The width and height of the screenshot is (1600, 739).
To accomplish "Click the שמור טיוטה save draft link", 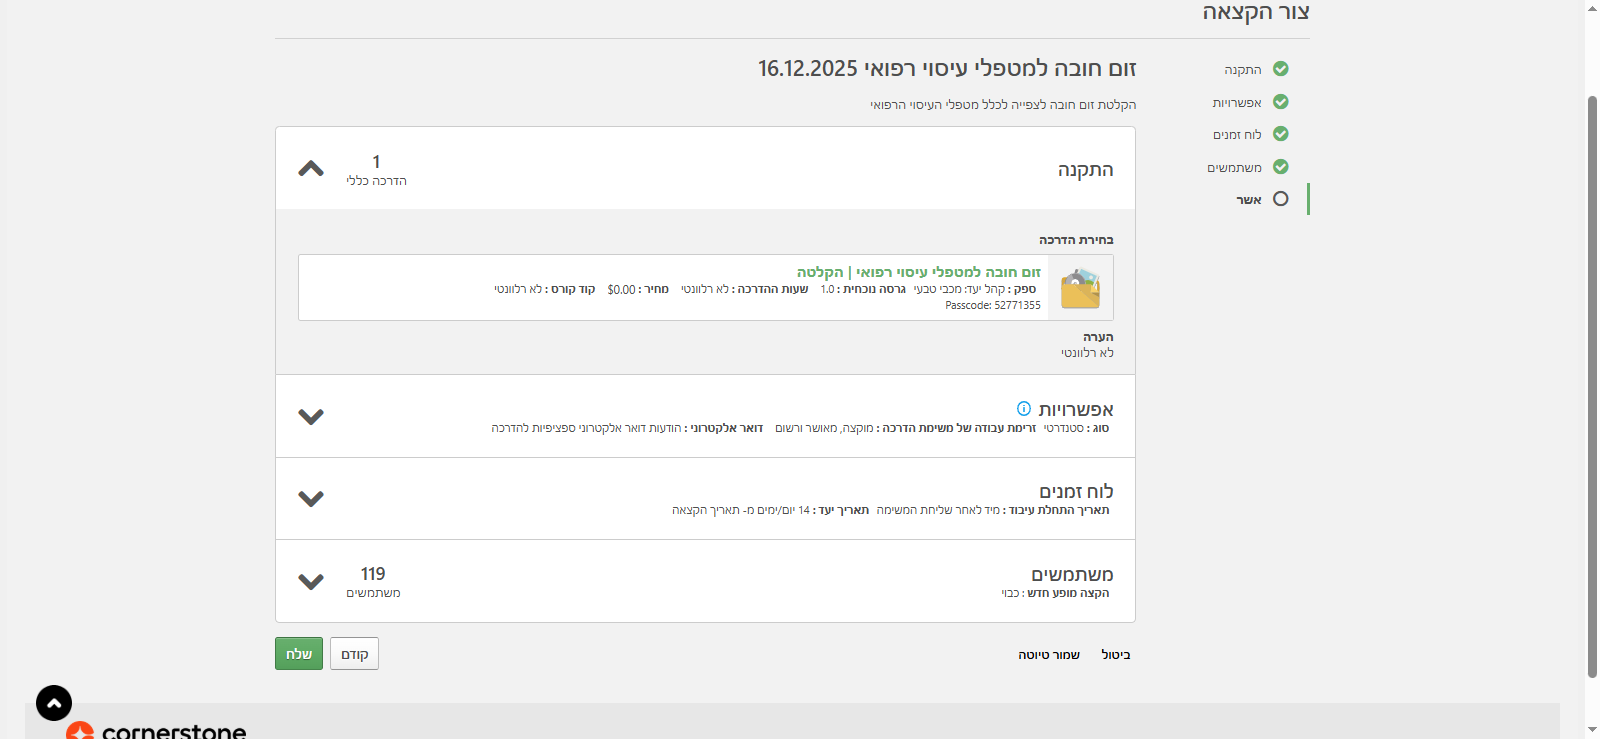I will [x=1049, y=655].
